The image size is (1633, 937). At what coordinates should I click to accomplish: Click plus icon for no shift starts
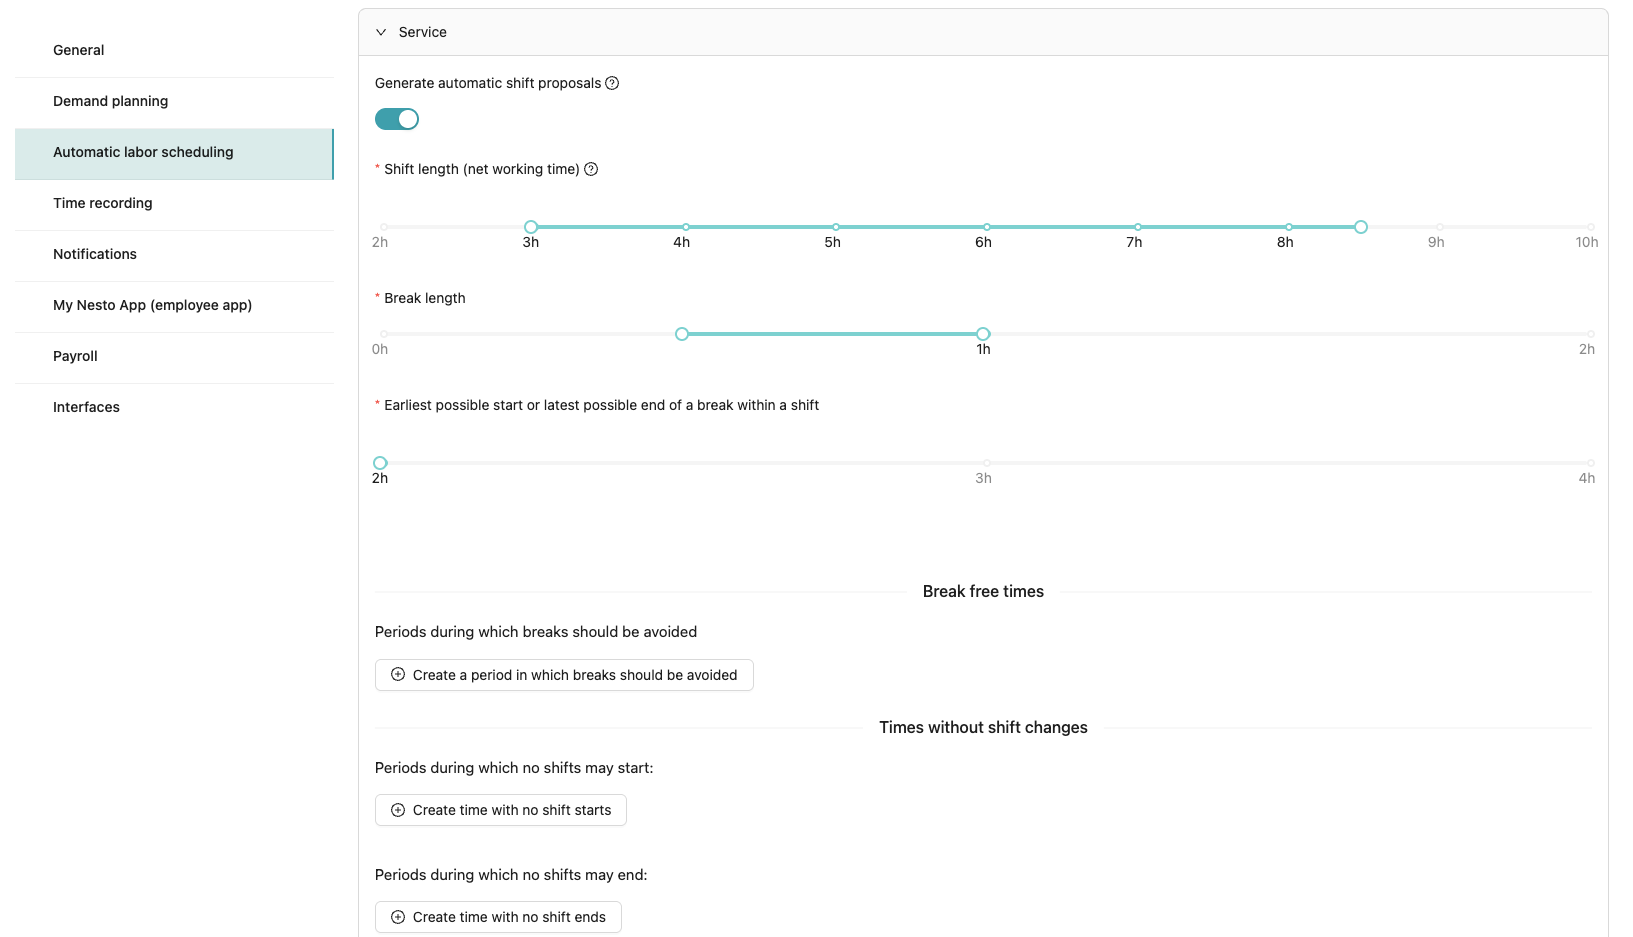(398, 810)
